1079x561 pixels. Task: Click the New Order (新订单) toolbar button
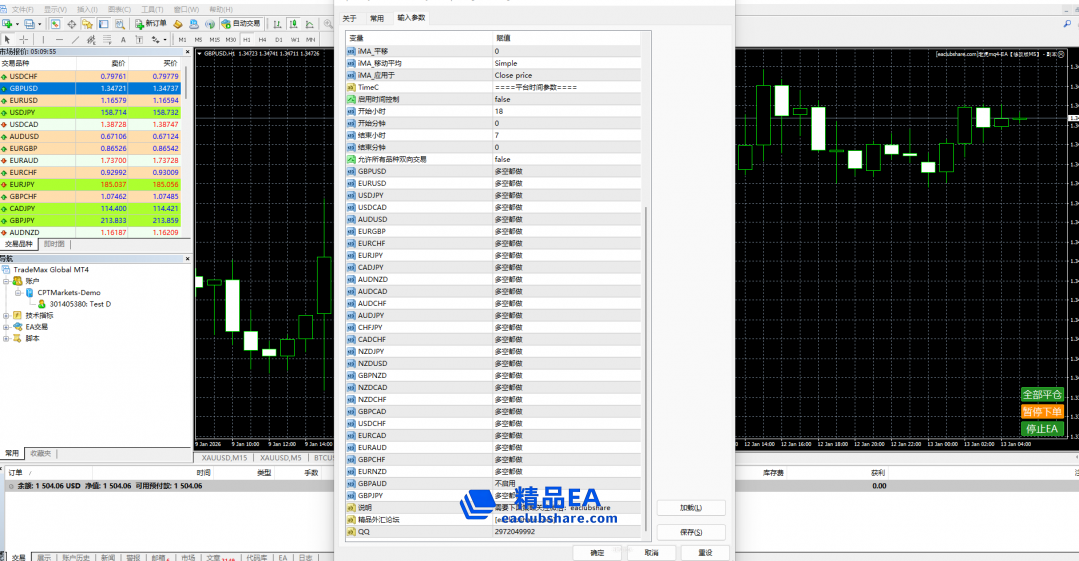[x=151, y=23]
